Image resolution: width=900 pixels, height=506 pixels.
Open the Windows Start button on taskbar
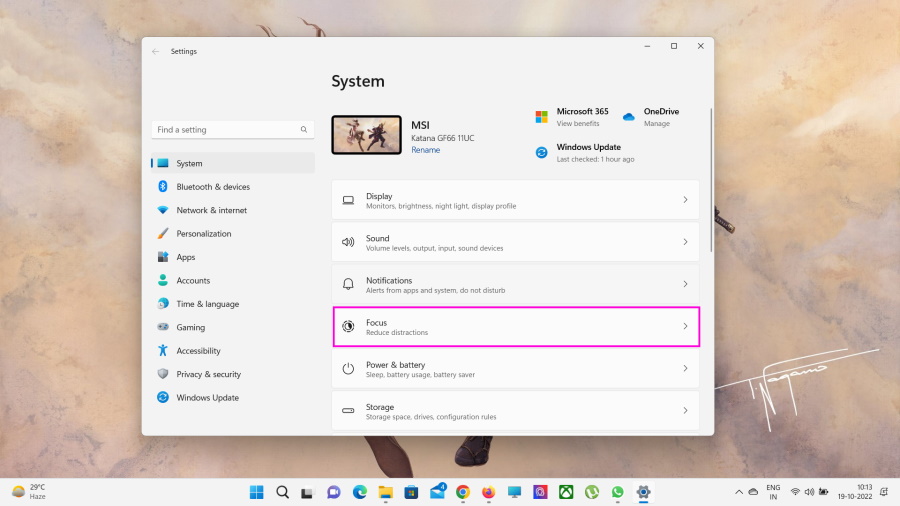pos(257,492)
